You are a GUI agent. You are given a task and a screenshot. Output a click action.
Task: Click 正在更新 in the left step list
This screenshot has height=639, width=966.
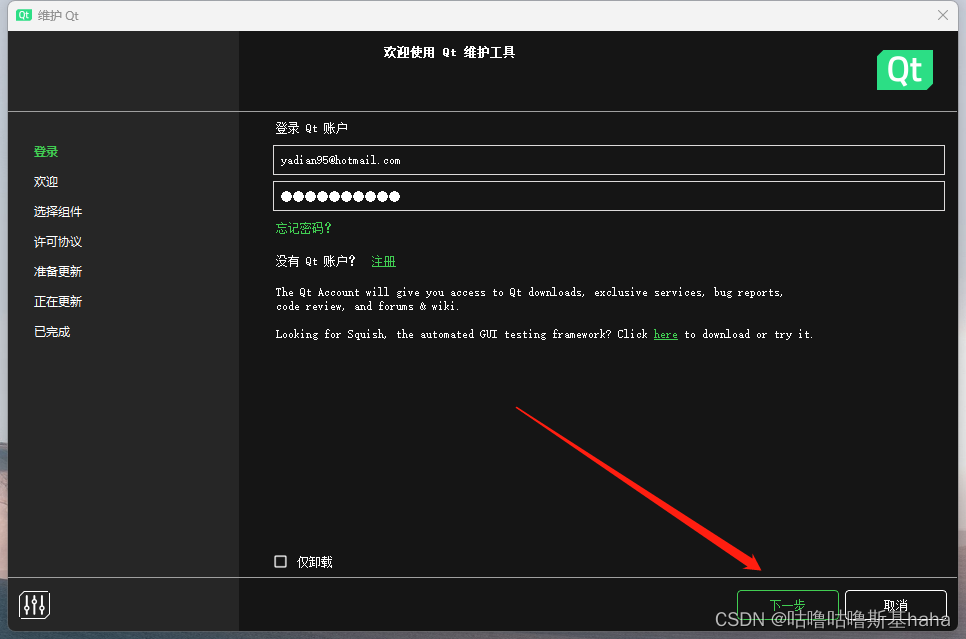pos(58,301)
